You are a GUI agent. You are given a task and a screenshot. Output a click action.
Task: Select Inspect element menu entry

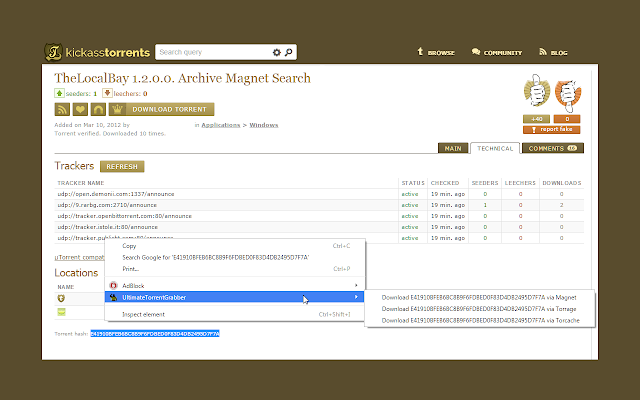[x=235, y=314]
